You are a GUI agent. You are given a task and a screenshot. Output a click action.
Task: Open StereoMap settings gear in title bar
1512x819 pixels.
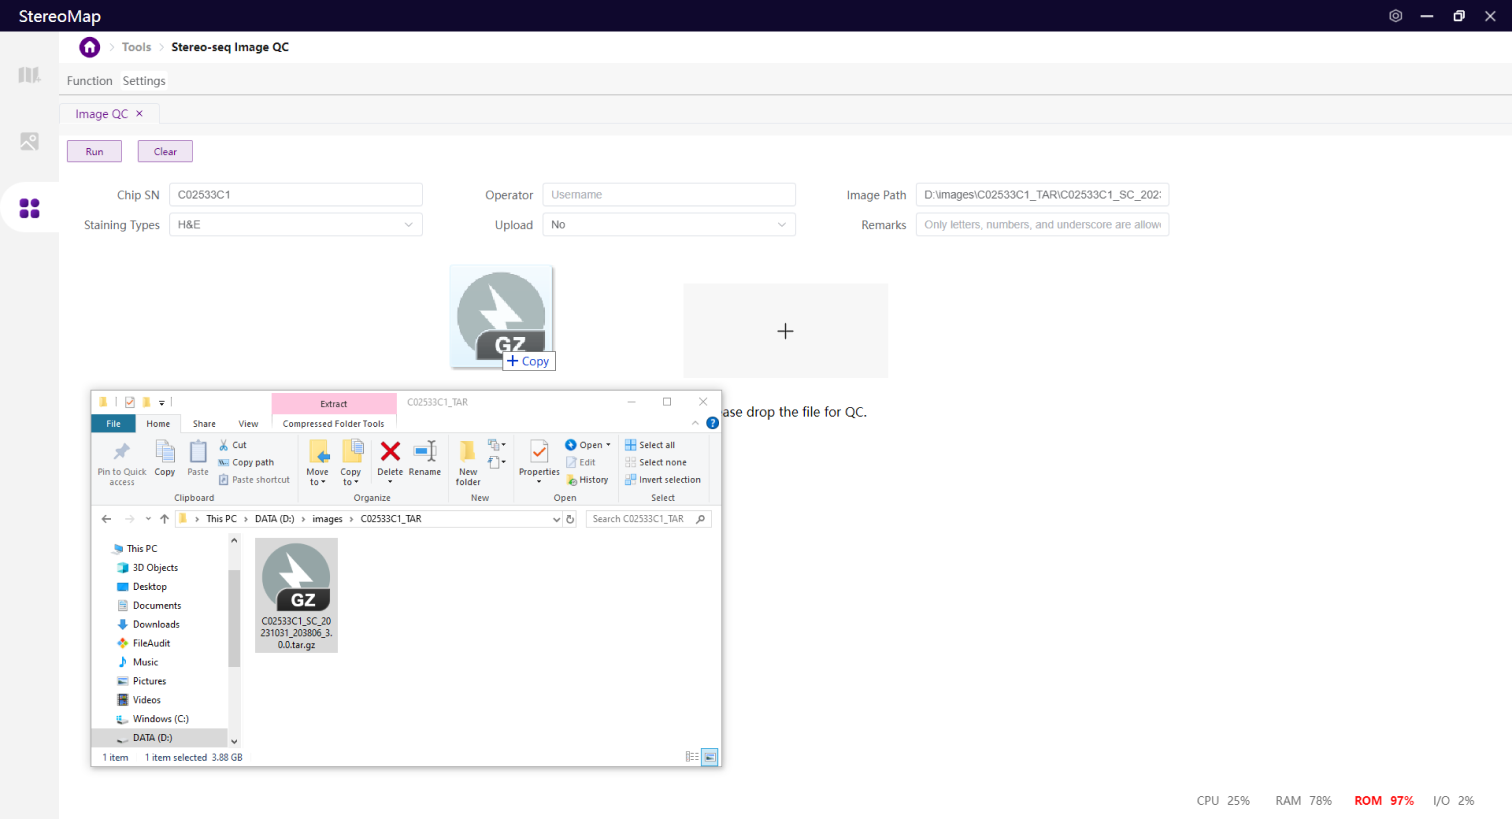tap(1395, 16)
